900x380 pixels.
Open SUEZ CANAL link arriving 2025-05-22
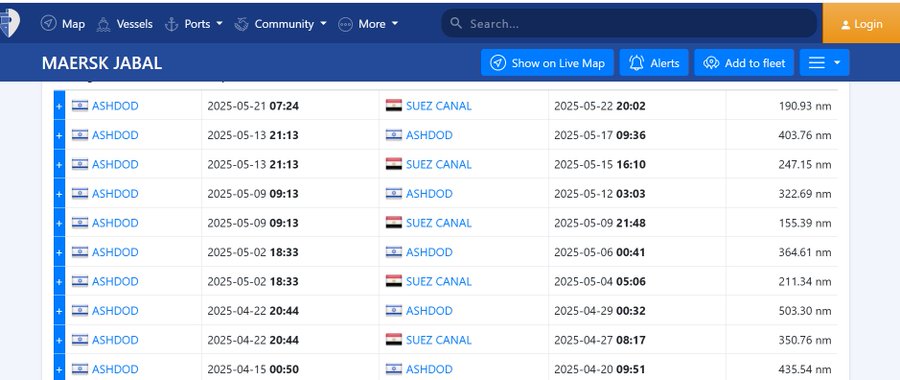coord(439,106)
